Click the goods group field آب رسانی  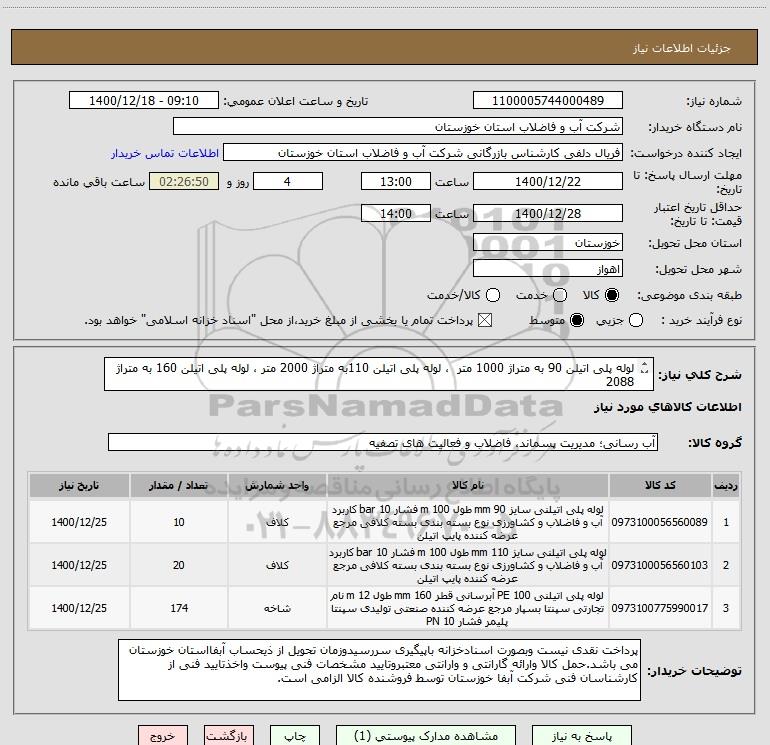pos(383,442)
